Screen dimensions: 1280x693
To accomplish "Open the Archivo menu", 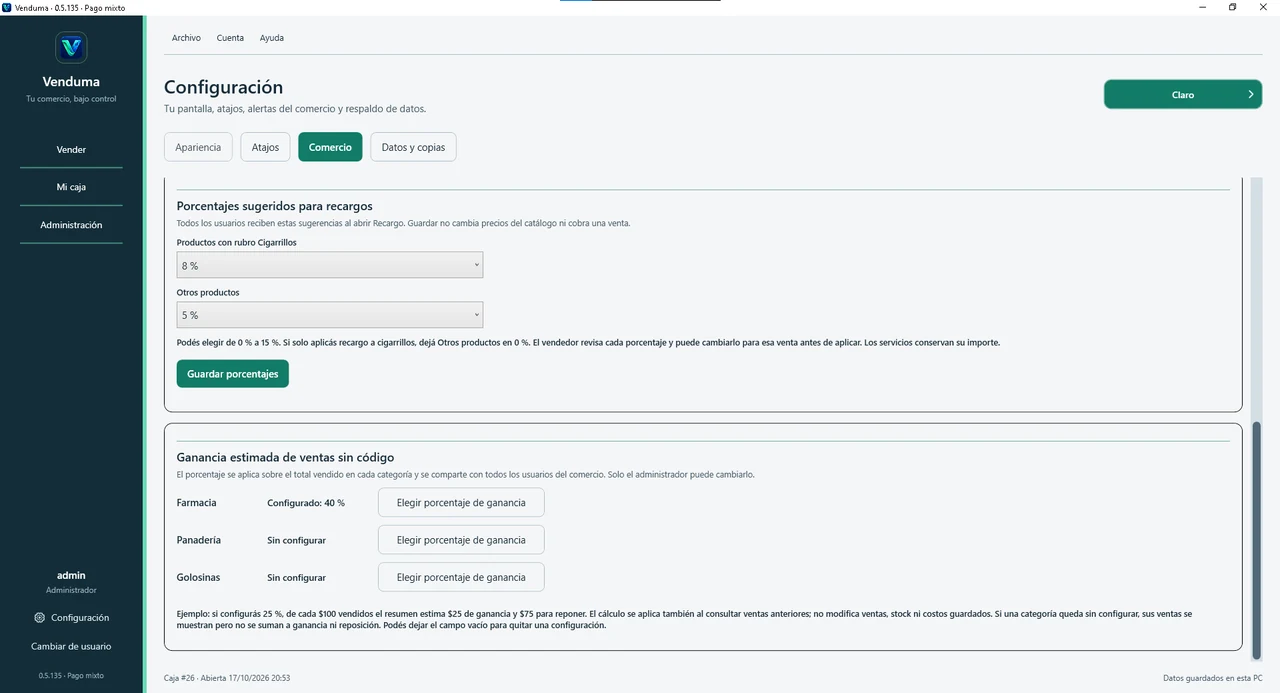I will (x=186, y=38).
